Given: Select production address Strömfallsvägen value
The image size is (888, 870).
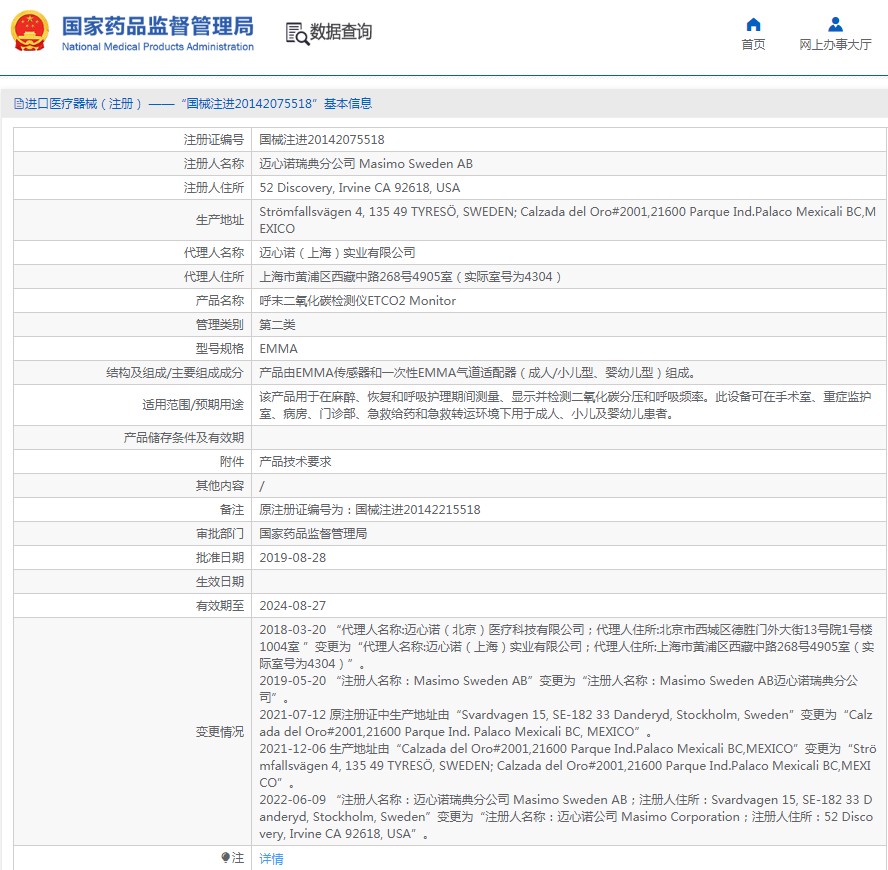Looking at the screenshot, I should point(567,220).
